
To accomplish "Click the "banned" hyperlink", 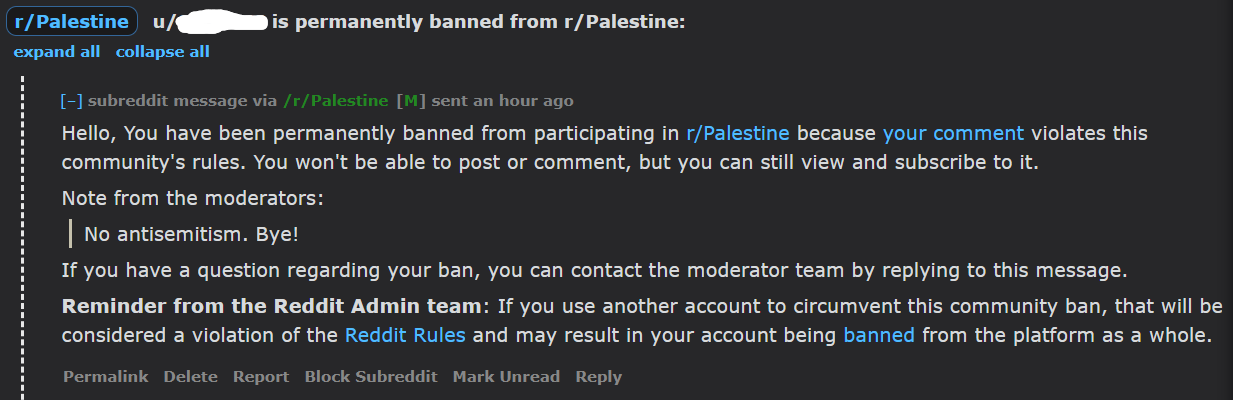I will coord(879,335).
